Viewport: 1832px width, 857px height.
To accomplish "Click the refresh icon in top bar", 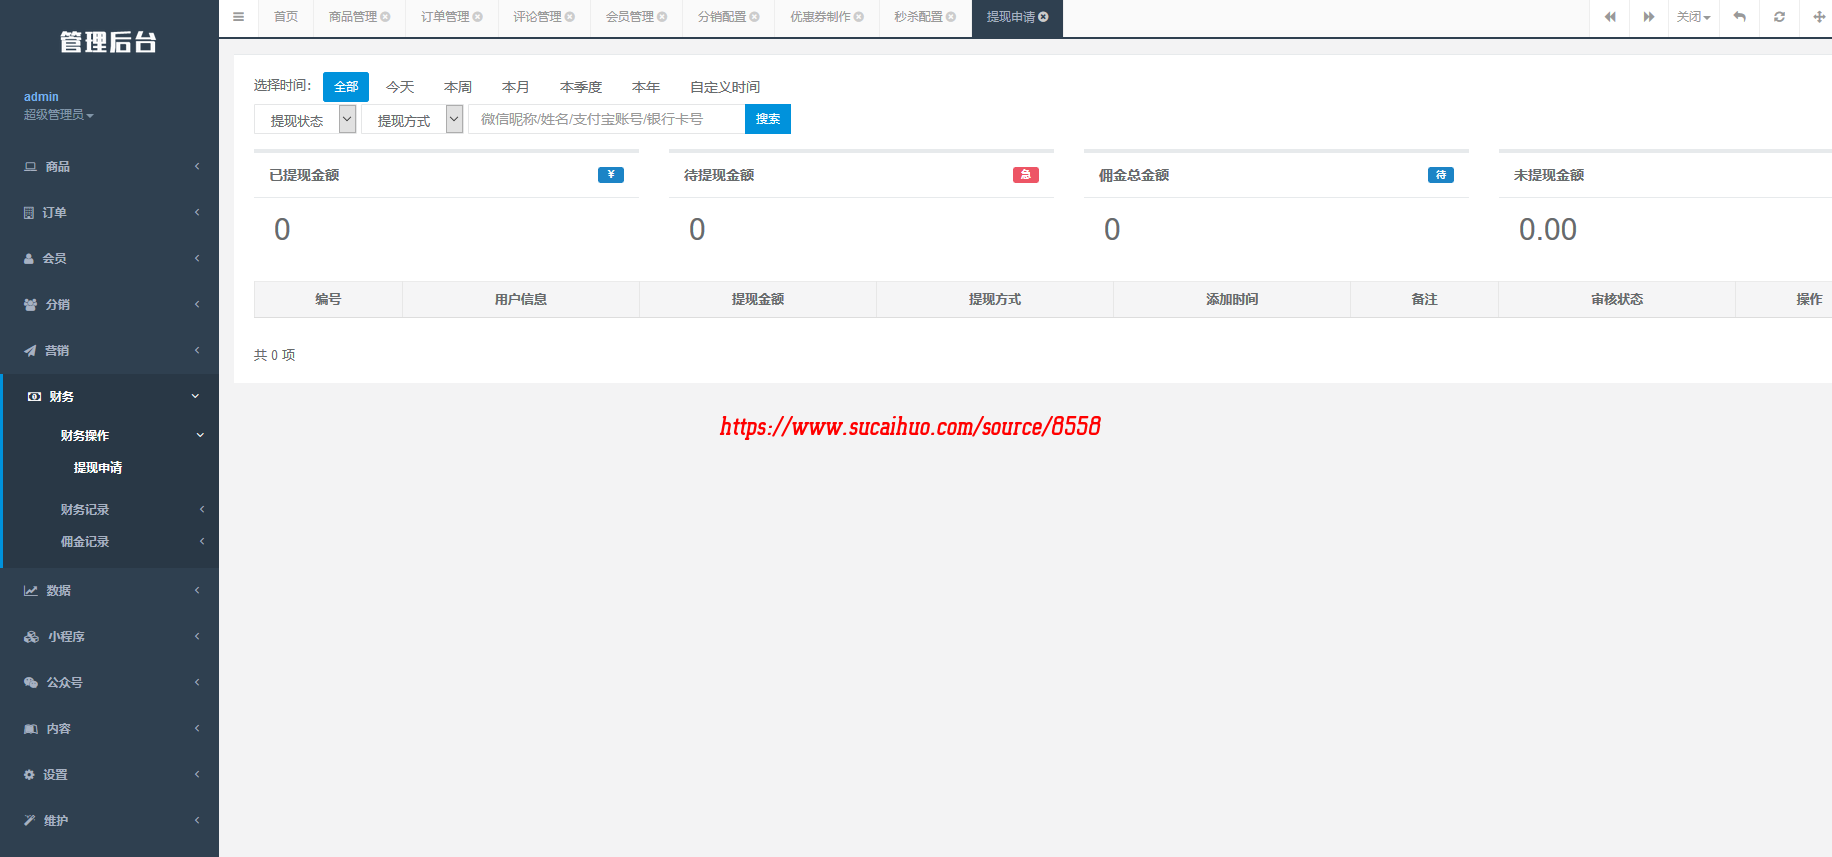I will (x=1780, y=17).
